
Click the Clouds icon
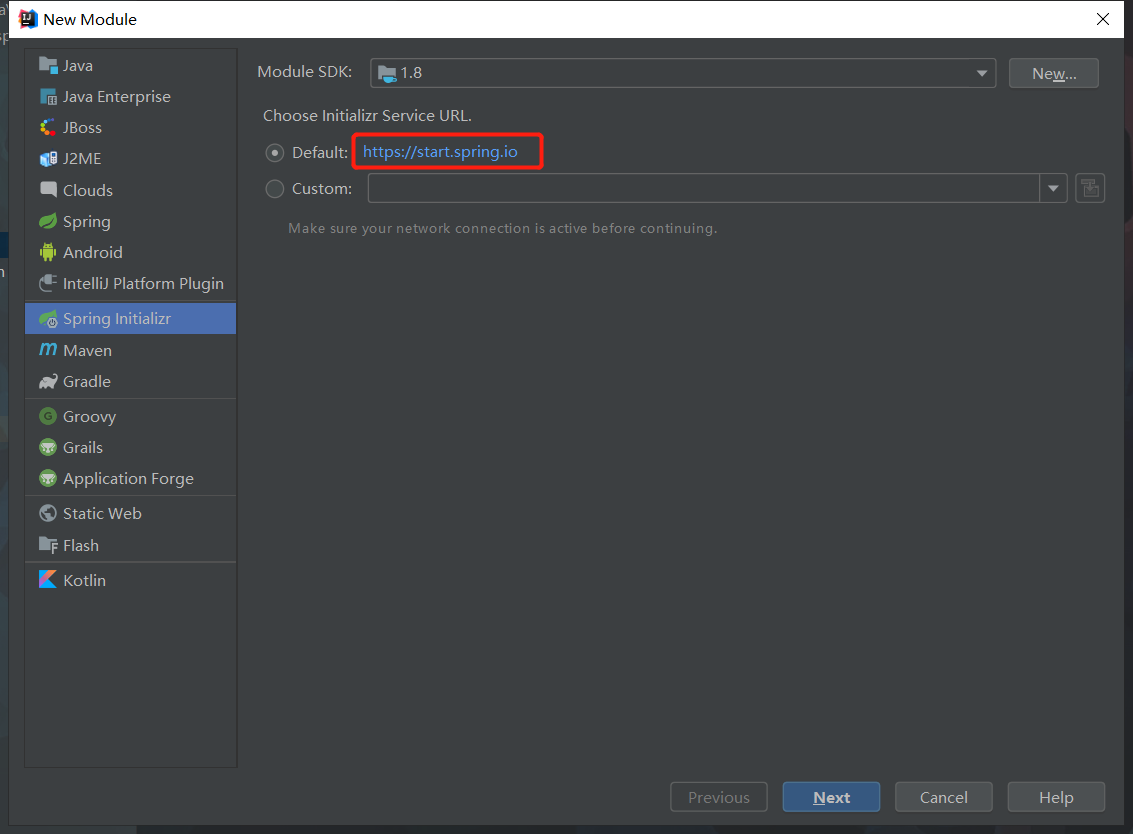[48, 189]
